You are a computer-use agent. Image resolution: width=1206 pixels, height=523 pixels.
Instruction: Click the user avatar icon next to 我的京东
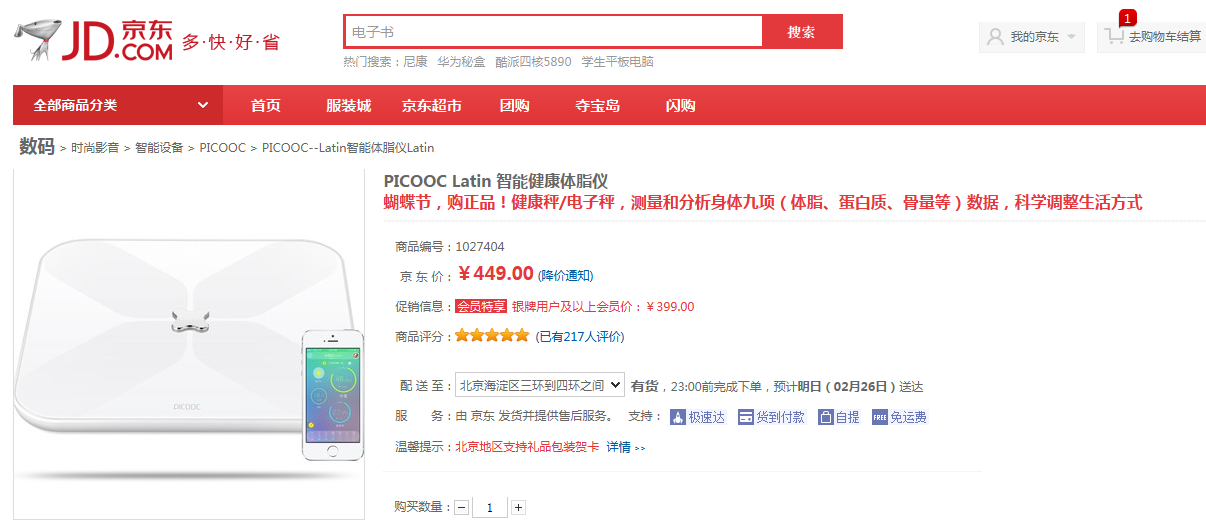995,37
